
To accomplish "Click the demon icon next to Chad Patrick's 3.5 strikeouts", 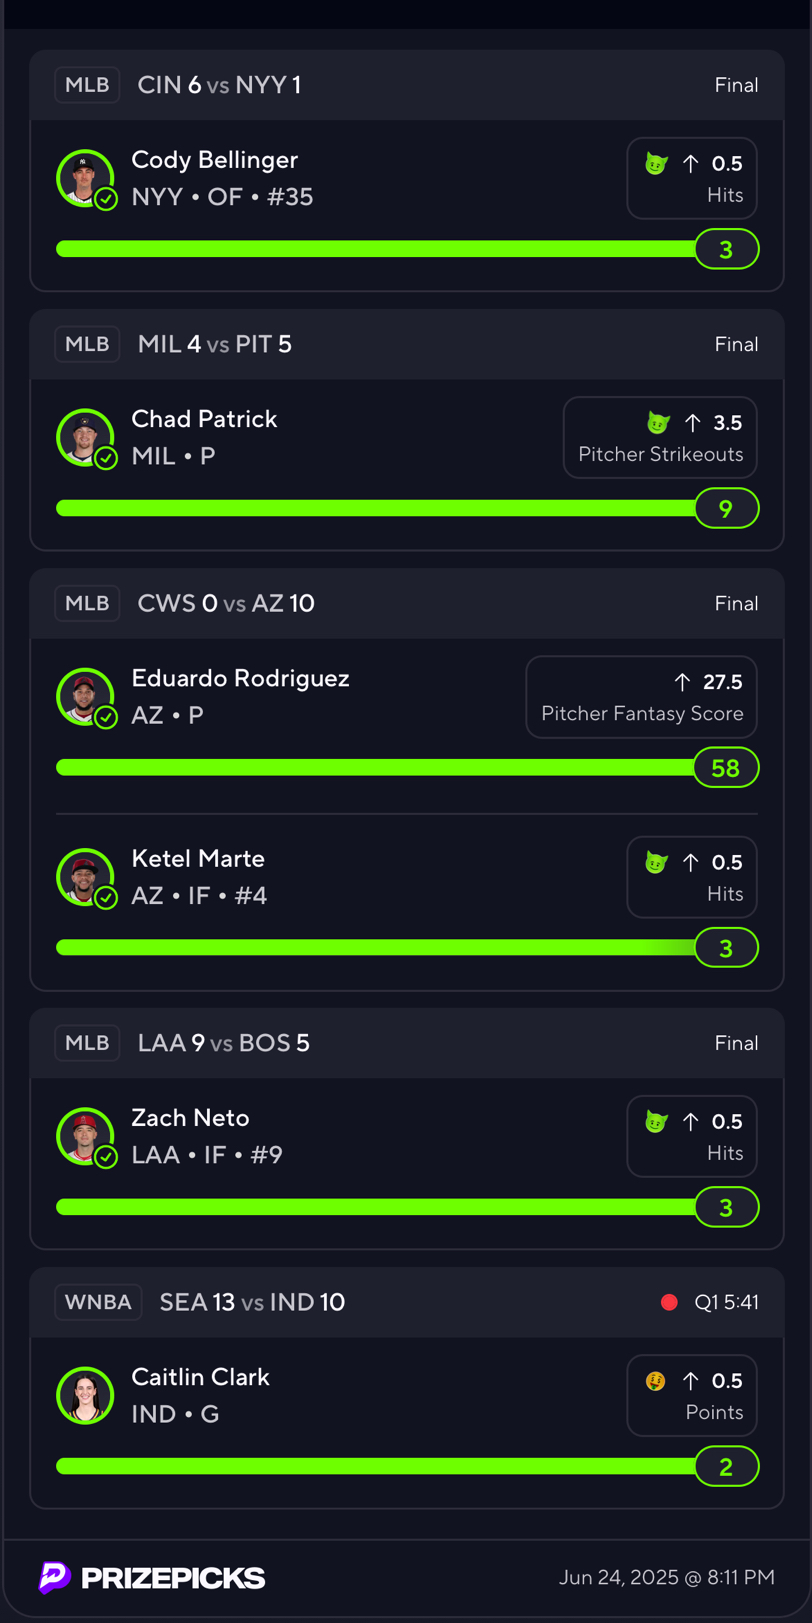I will 657,423.
